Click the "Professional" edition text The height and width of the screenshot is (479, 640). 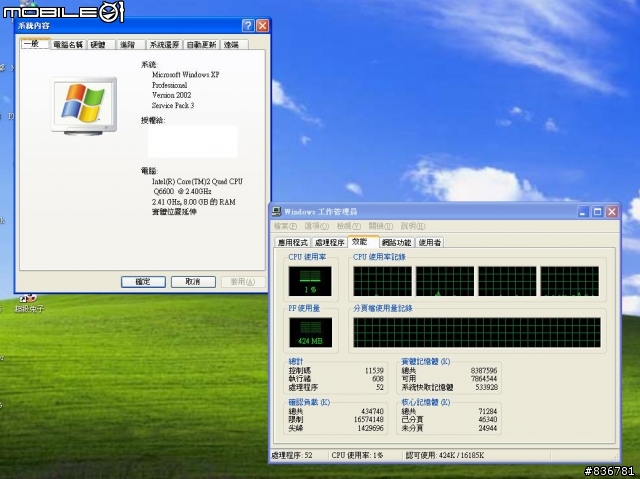pyautogui.click(x=169, y=85)
